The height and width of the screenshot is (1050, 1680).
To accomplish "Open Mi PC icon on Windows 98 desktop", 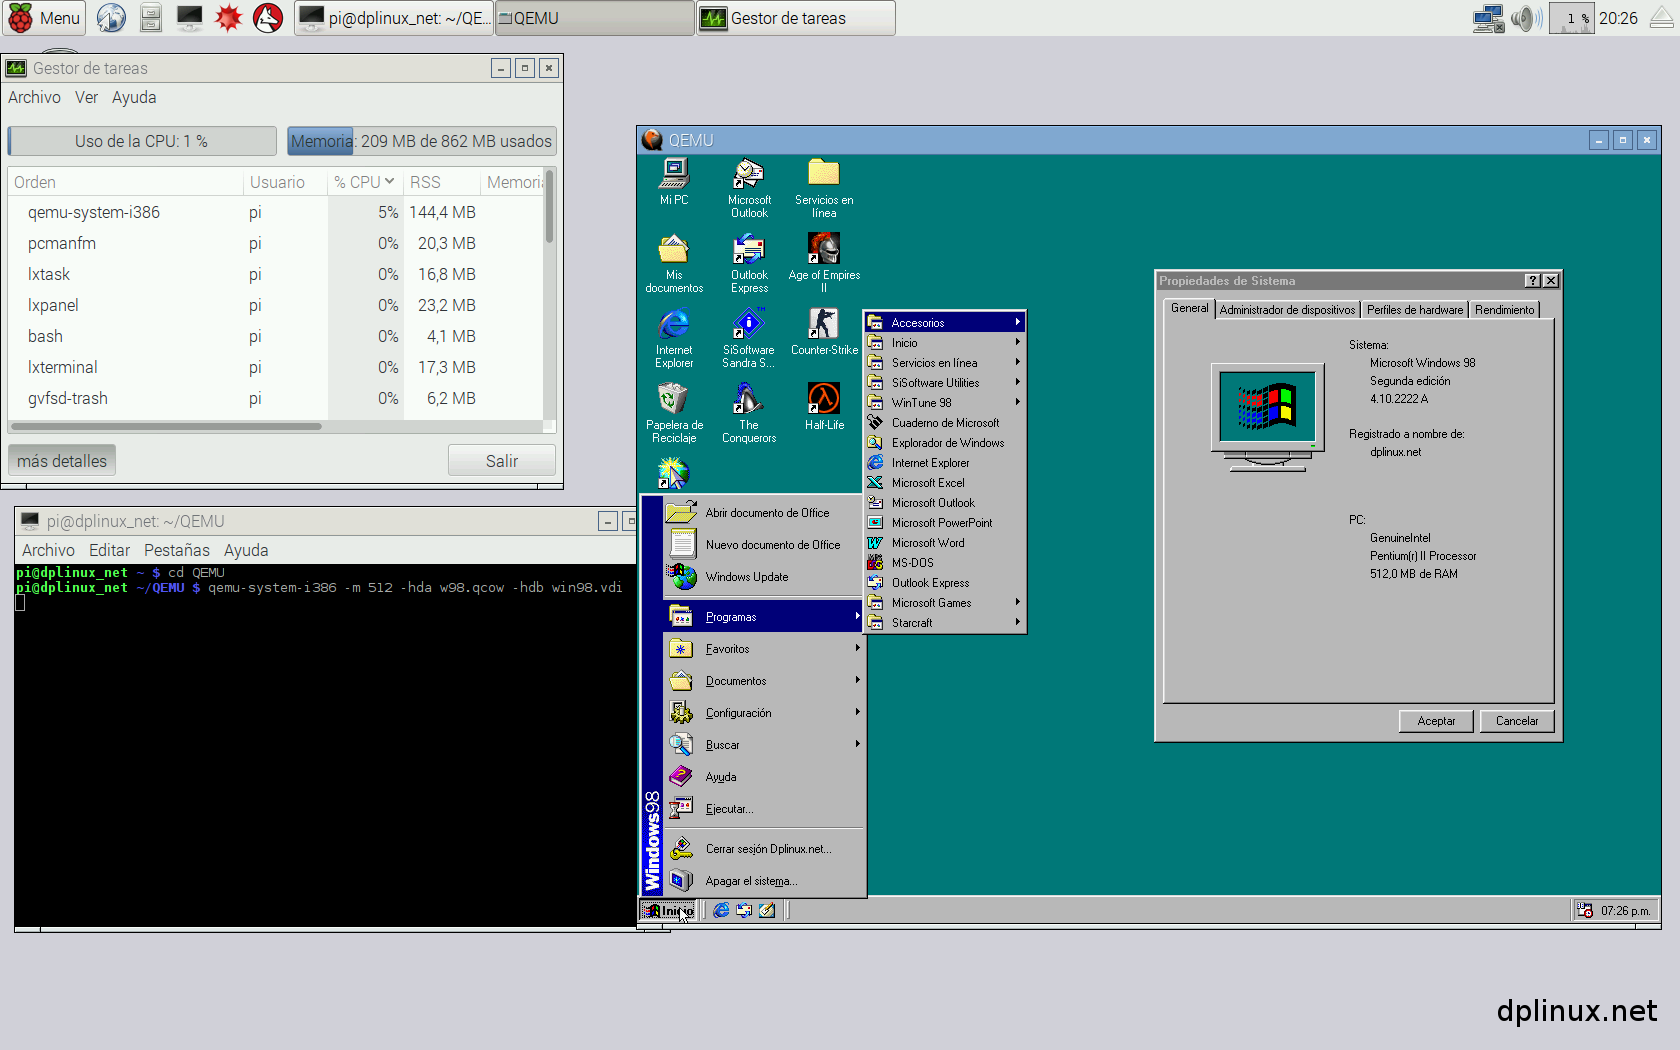I will click(674, 182).
